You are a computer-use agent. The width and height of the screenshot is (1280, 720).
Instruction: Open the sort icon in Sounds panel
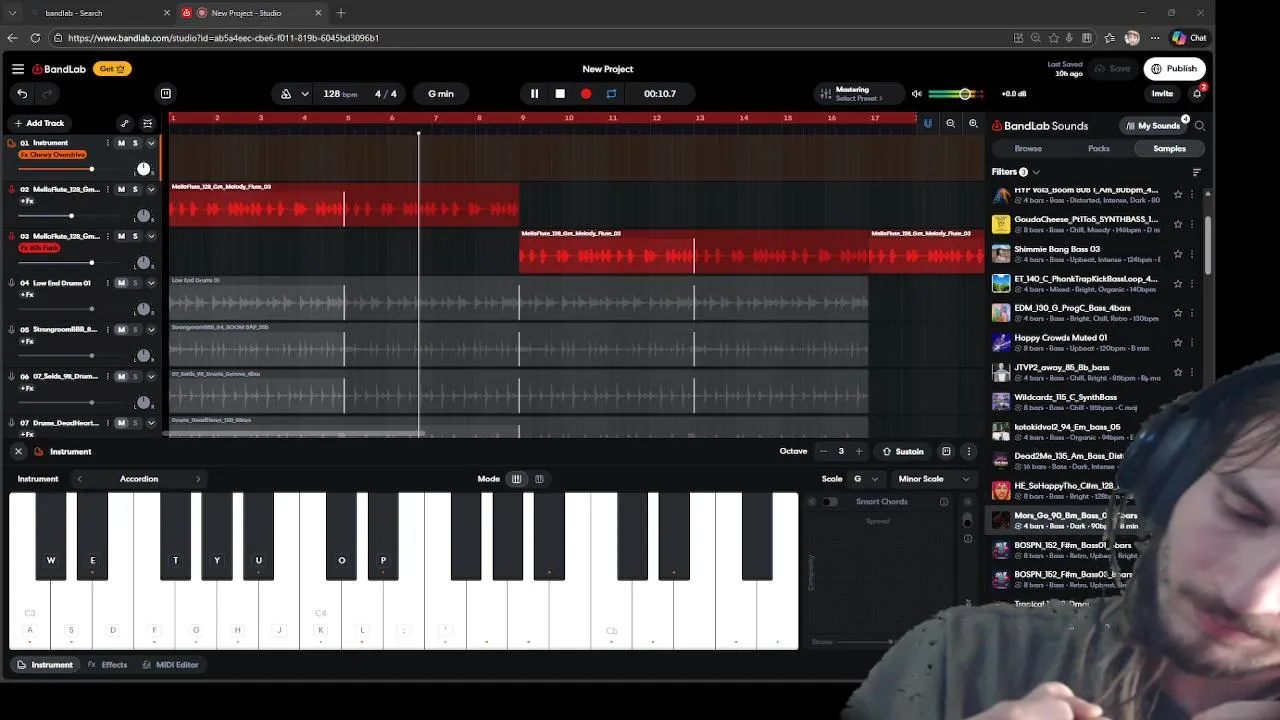(1197, 172)
